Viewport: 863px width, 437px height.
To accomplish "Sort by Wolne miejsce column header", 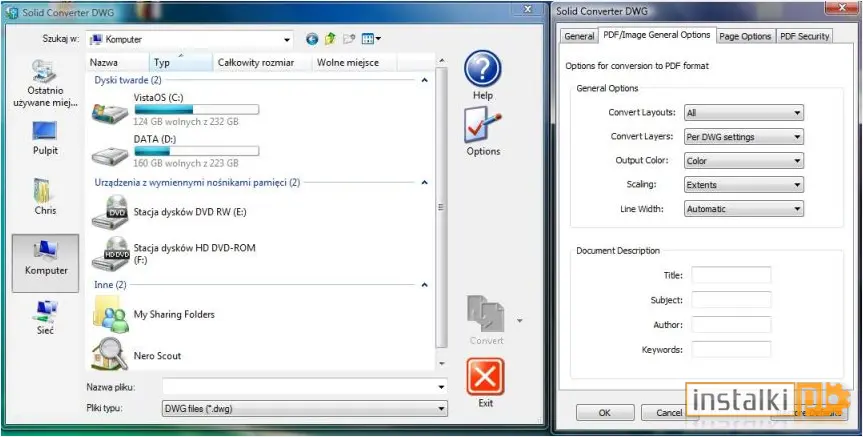I will (x=354, y=62).
